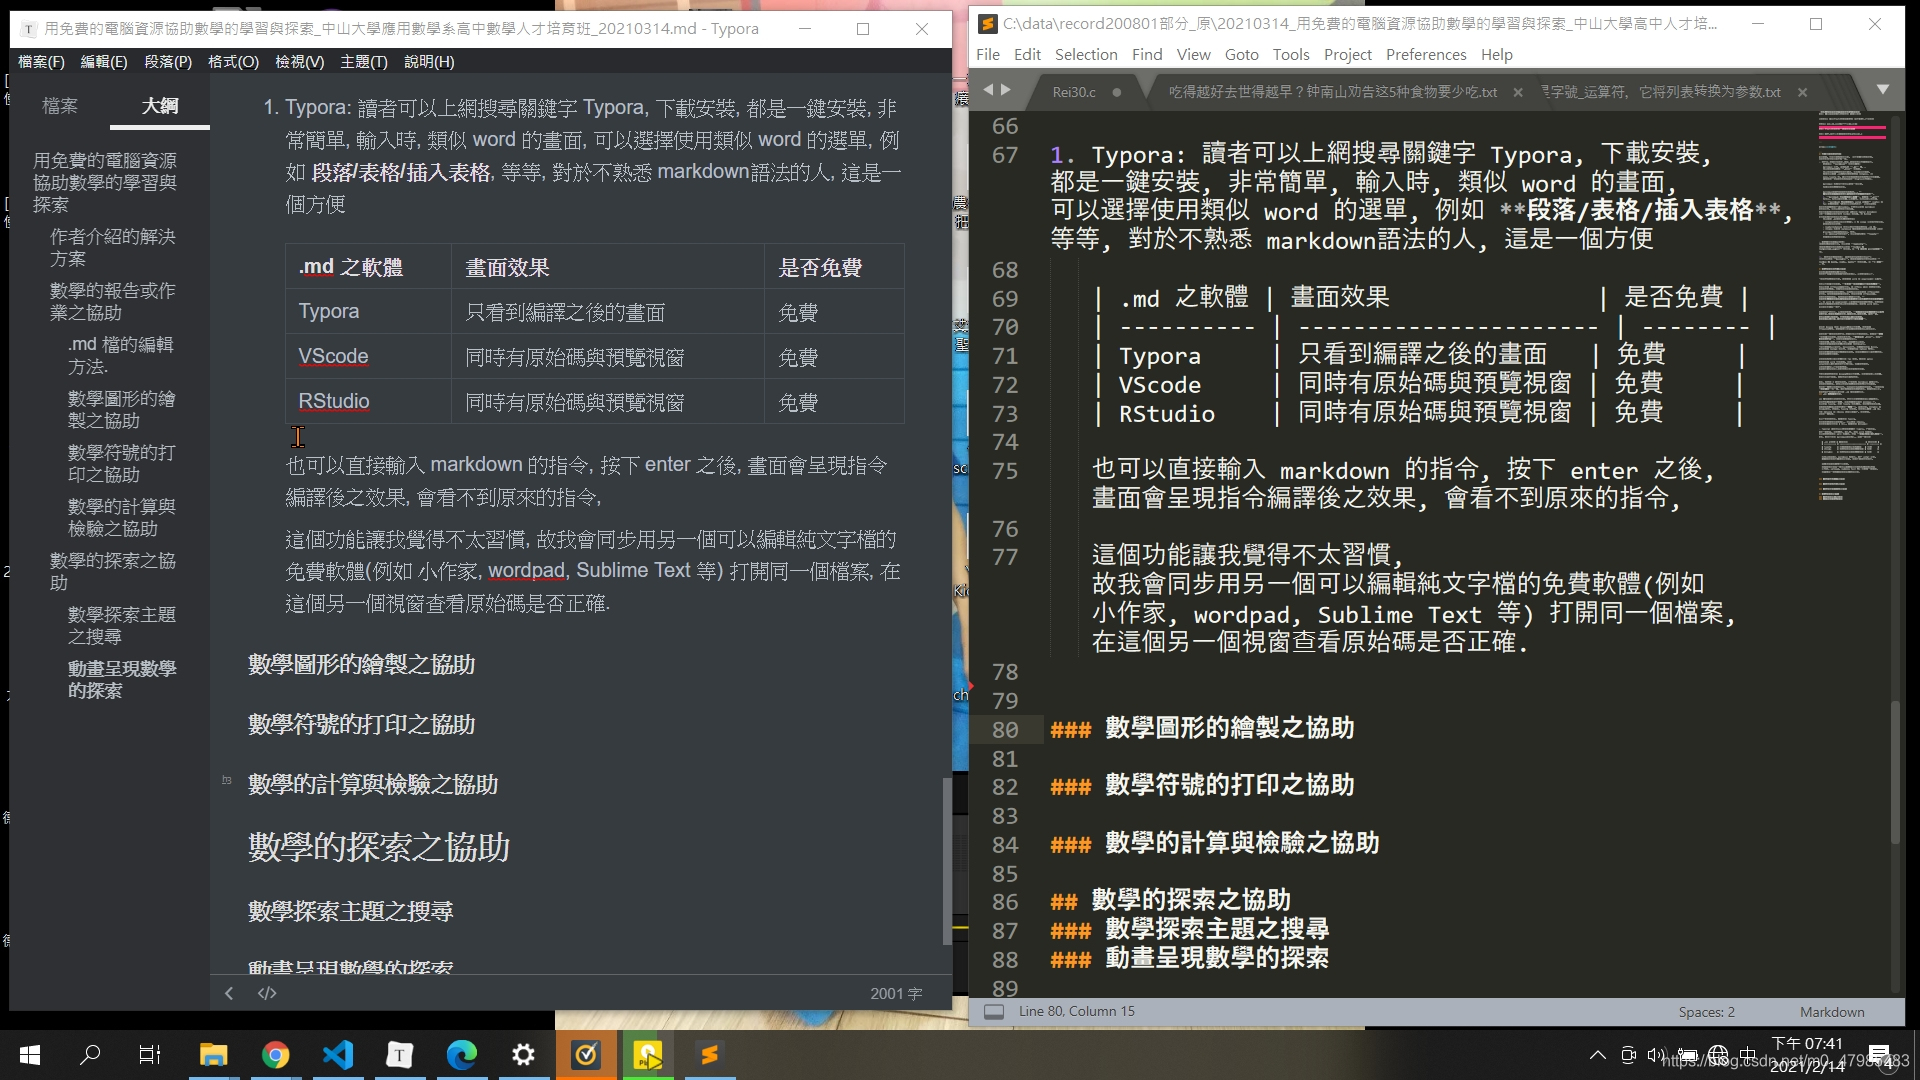Open the 段落(P) menu in Typora
The image size is (1920, 1080).
click(167, 62)
